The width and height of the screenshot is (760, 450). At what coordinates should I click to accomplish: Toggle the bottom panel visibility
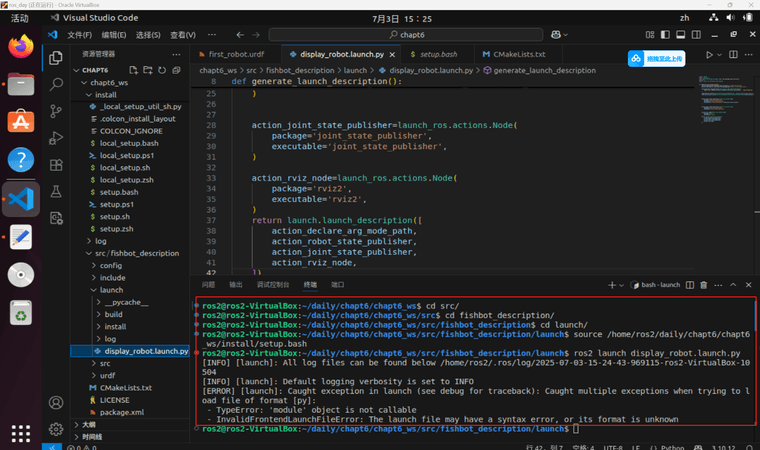pos(681,34)
